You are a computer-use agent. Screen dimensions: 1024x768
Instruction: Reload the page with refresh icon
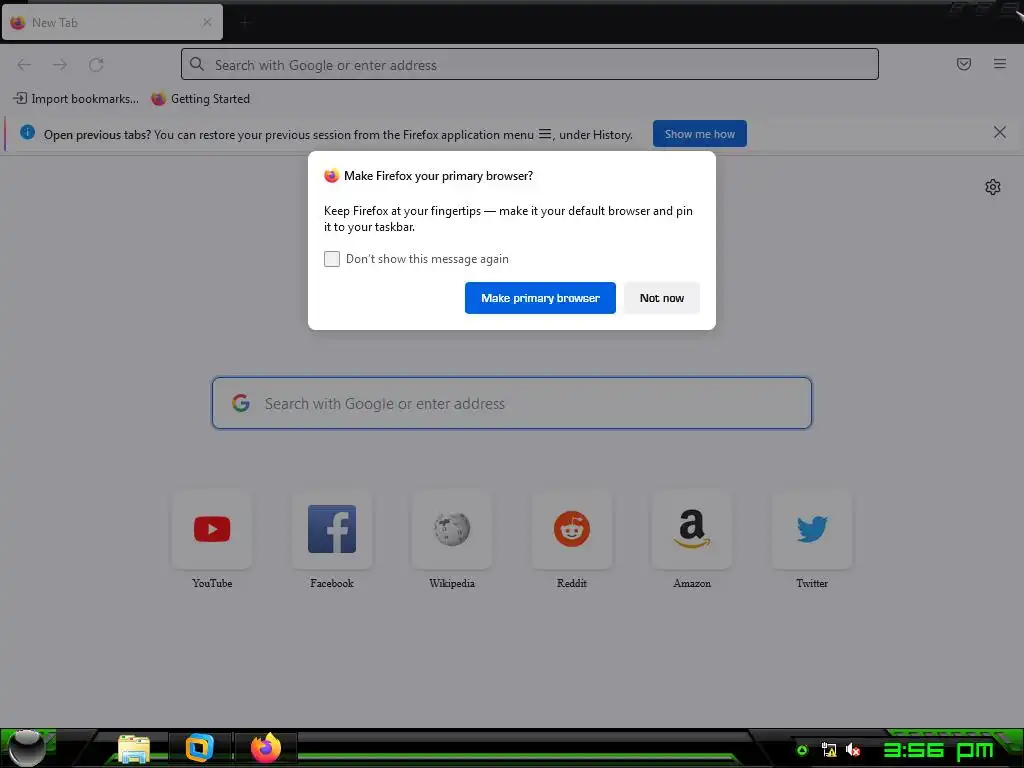(x=96, y=65)
